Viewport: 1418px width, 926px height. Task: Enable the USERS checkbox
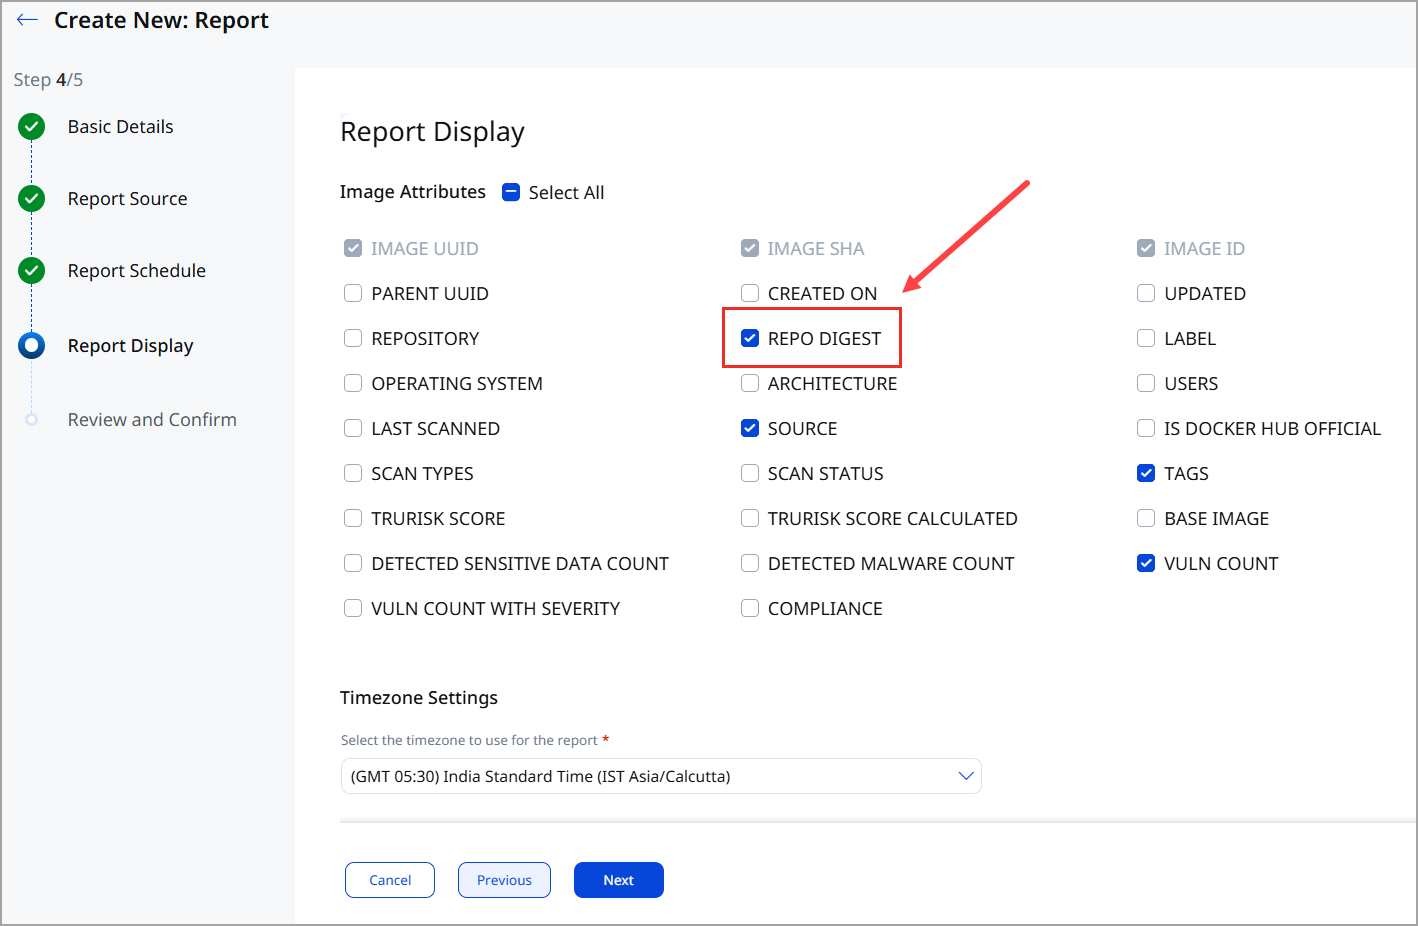point(1146,384)
